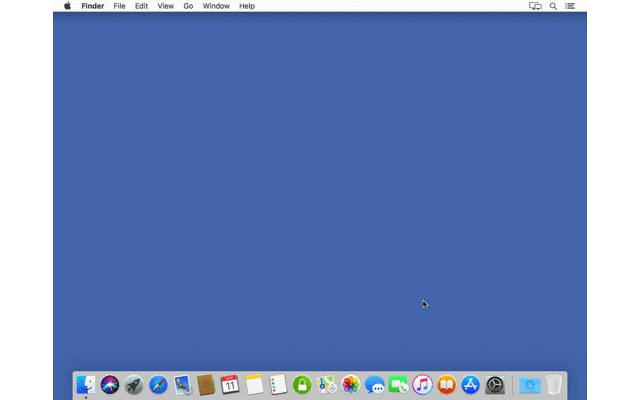The image size is (640, 400).
Task: Open the green padlock app
Action: click(302, 384)
